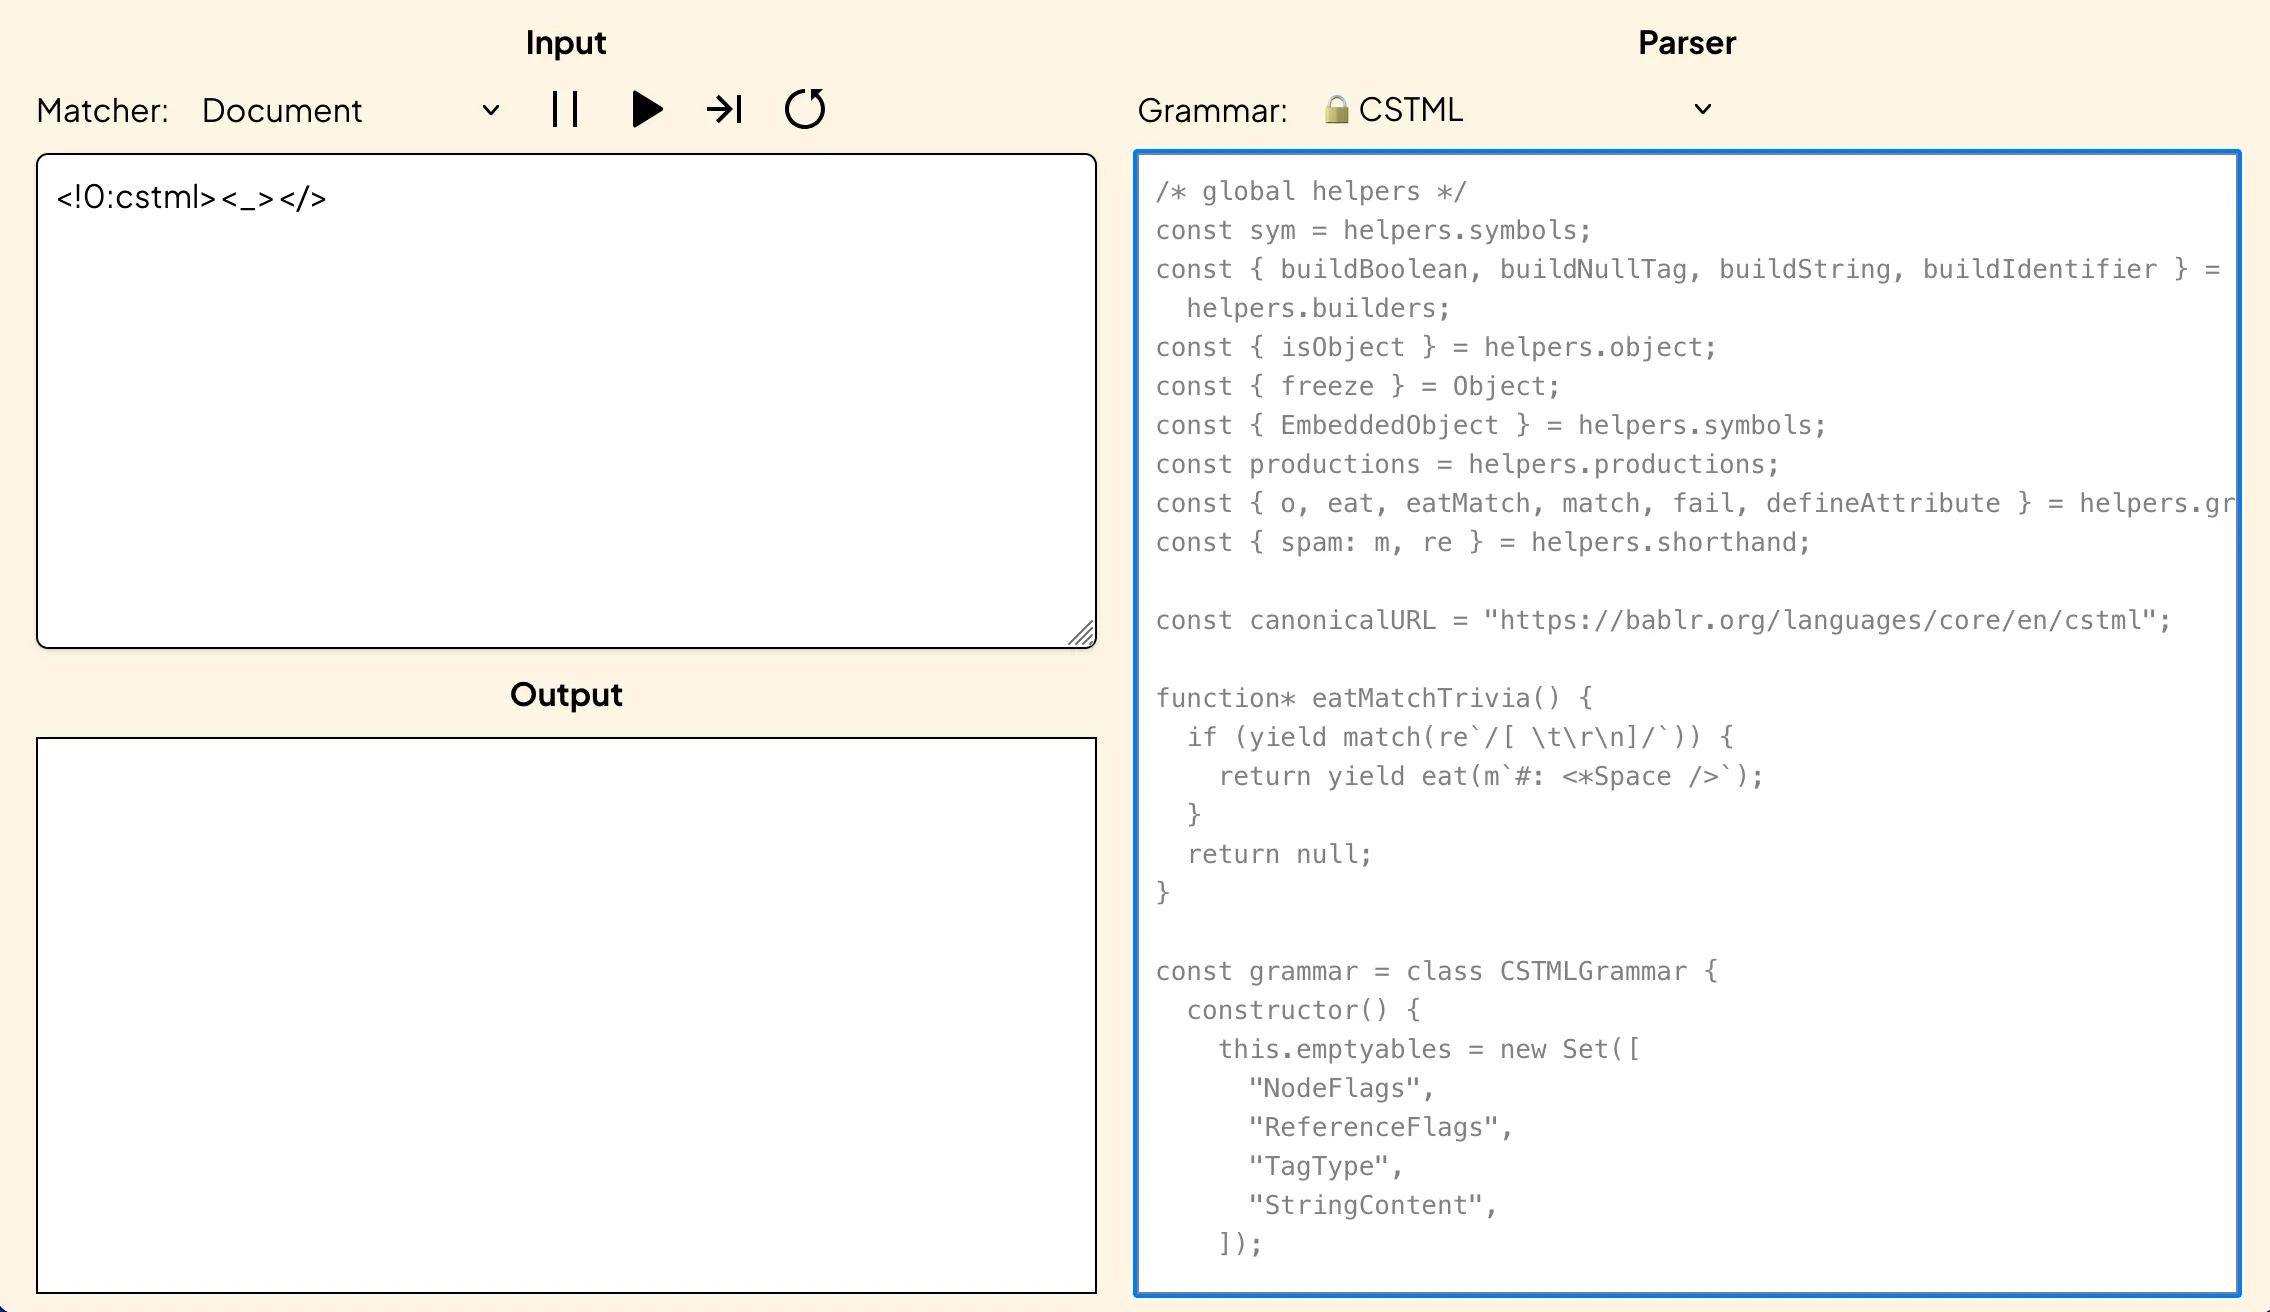Select the CSTML grammar option text
The height and width of the screenshot is (1312, 2270).
[x=1410, y=110]
